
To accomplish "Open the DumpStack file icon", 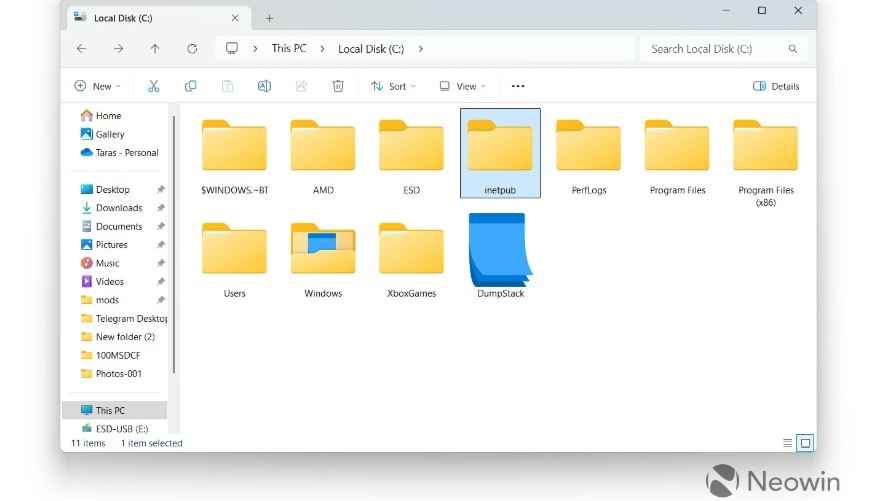I will click(x=500, y=251).
